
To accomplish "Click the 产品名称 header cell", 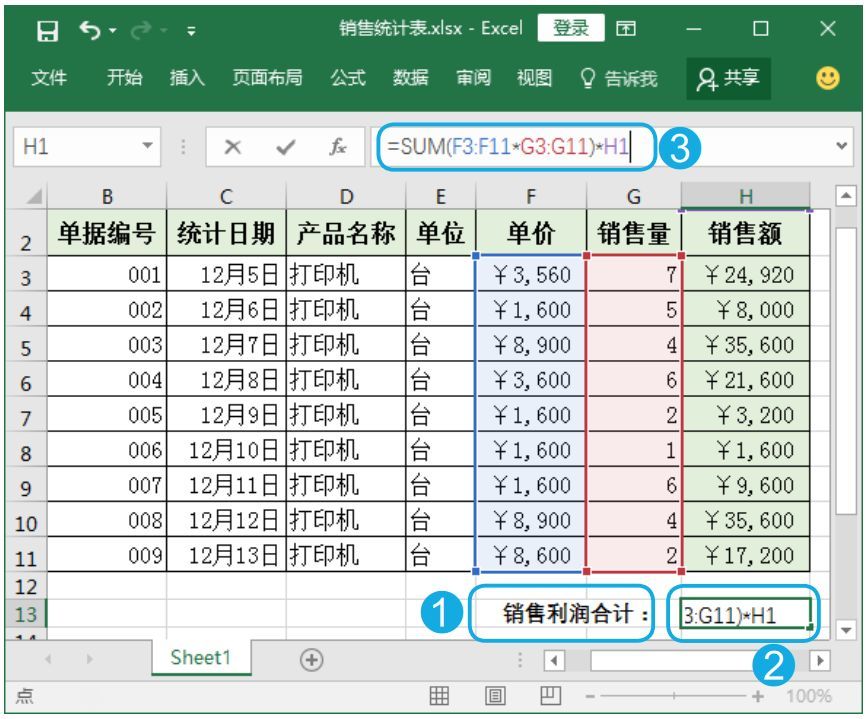I will 346,233.
